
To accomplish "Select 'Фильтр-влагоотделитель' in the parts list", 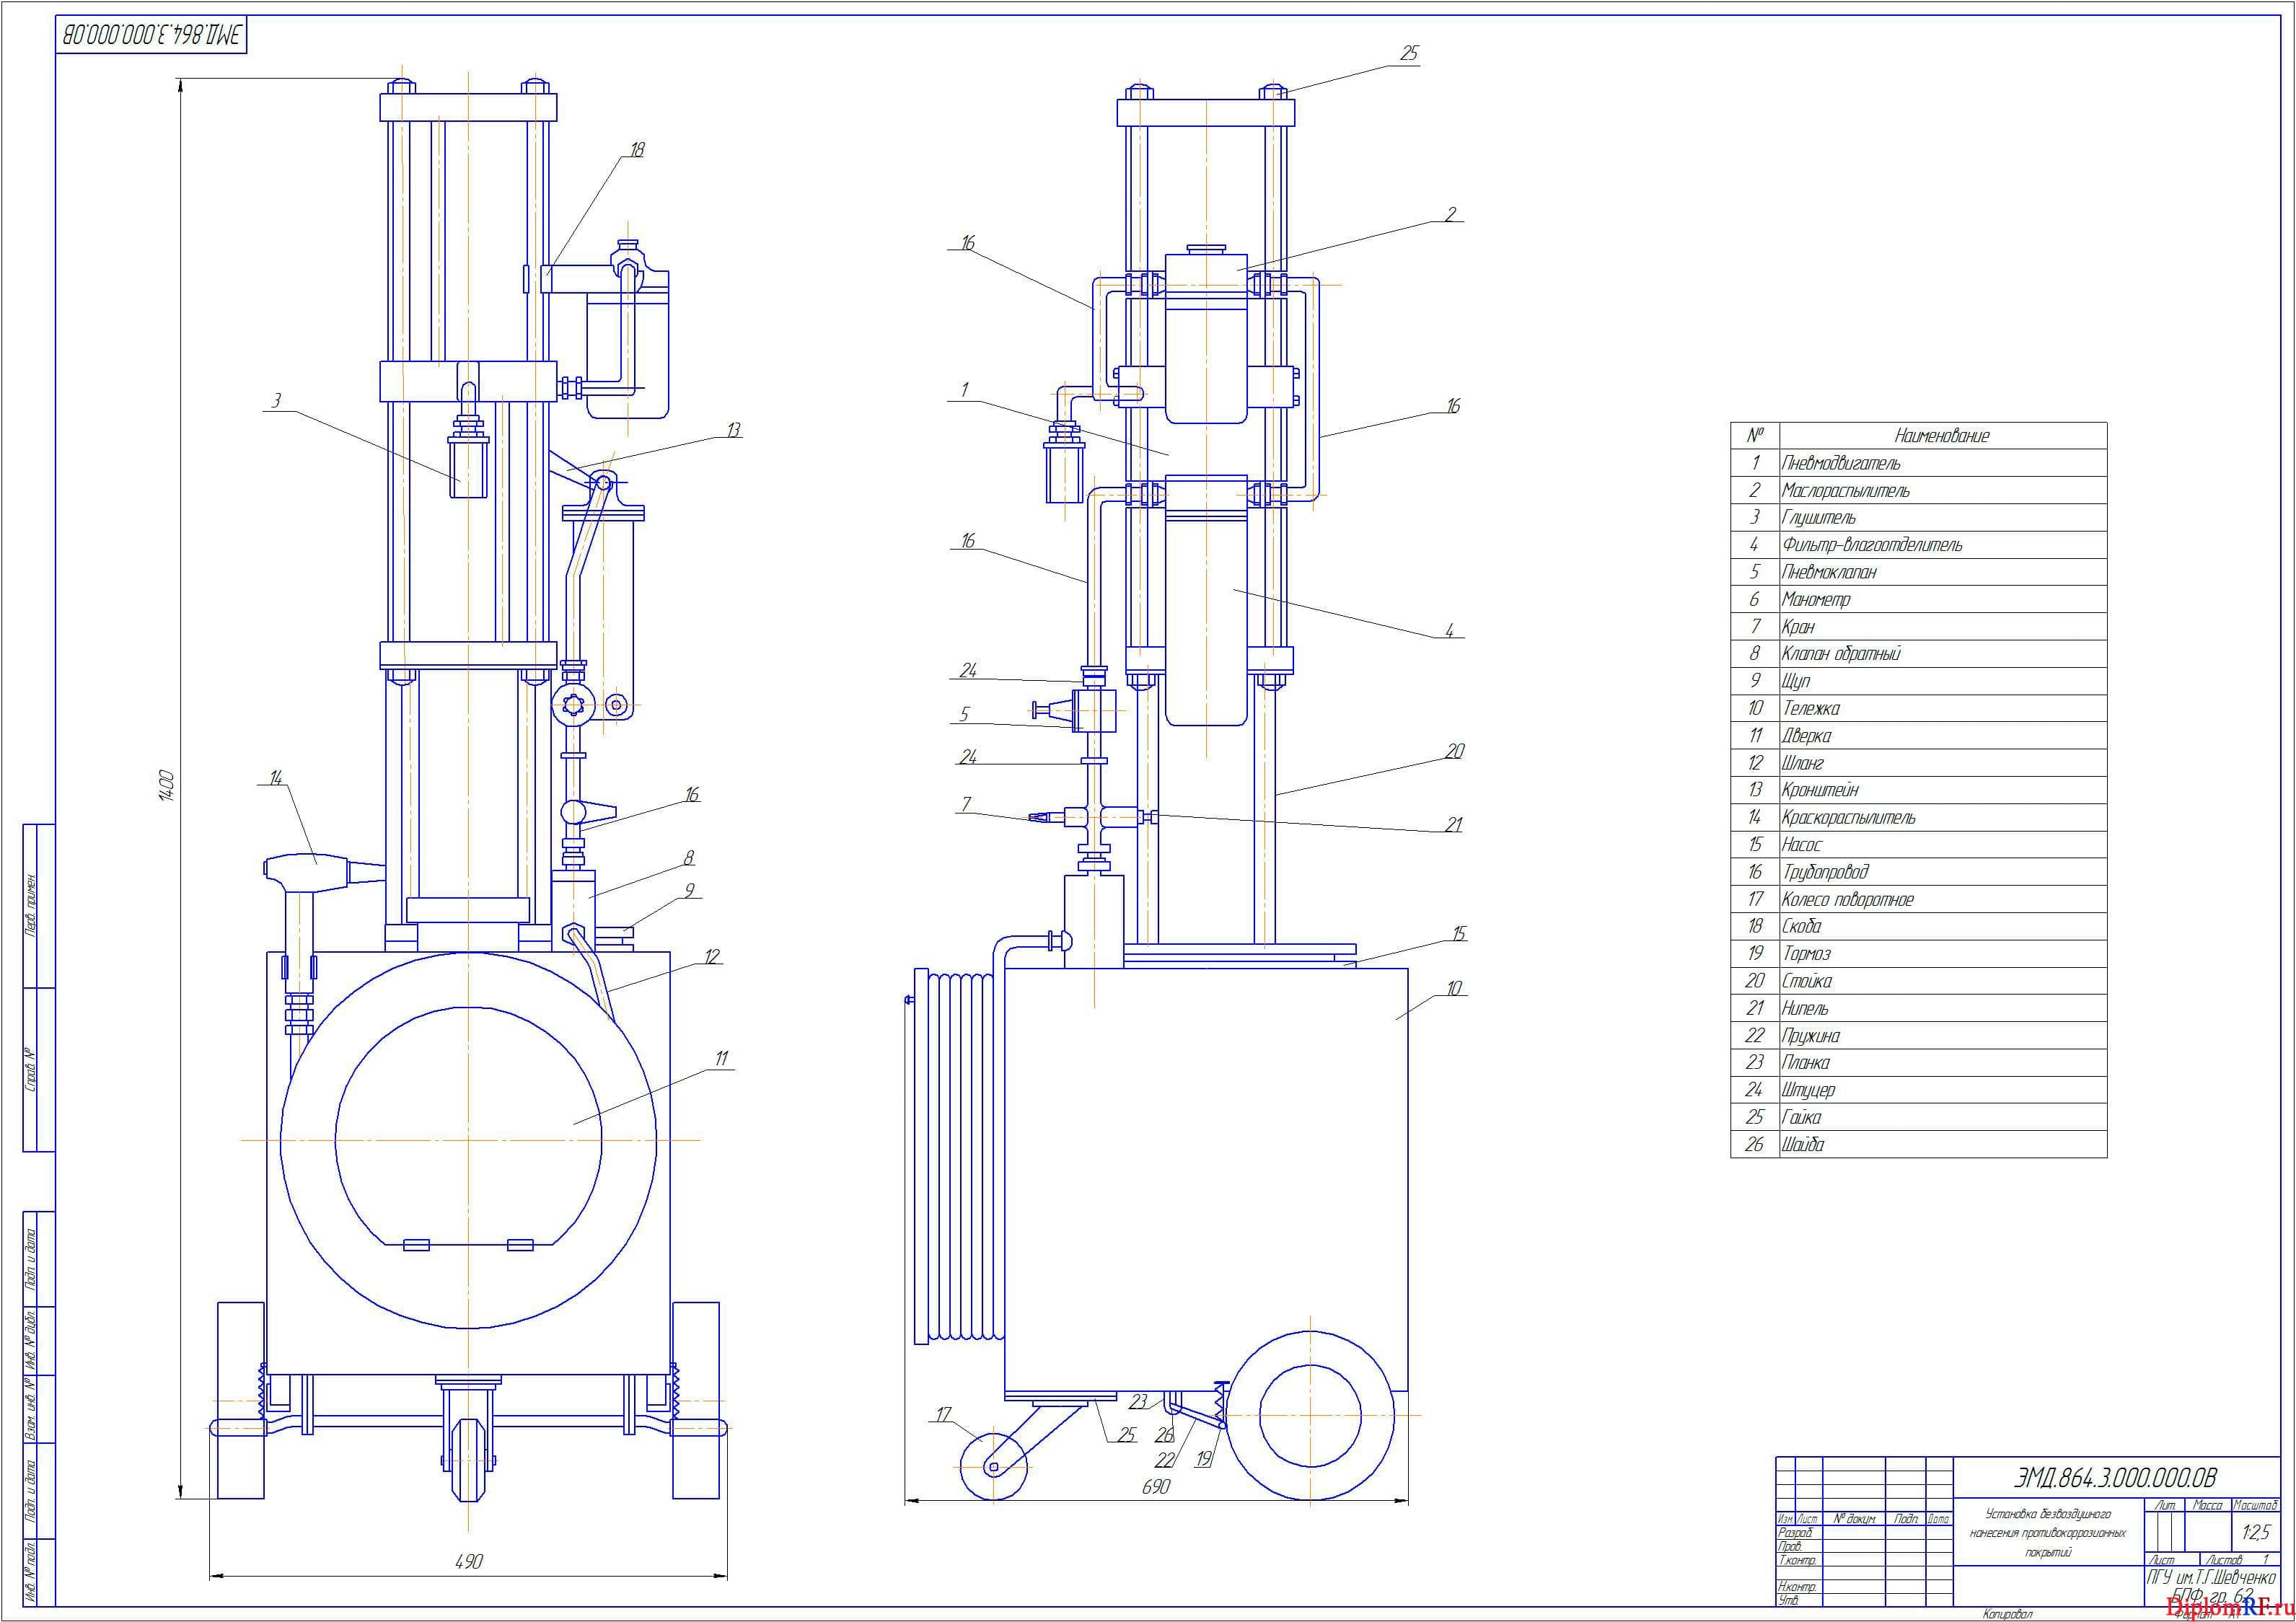I will pos(1918,545).
